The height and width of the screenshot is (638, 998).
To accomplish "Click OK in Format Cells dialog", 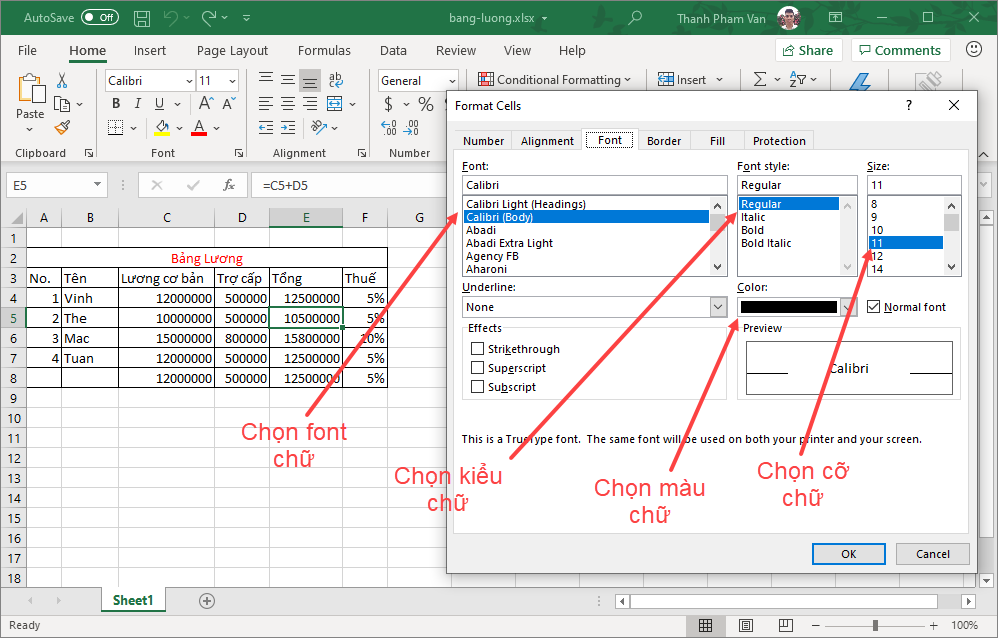I will [848, 554].
